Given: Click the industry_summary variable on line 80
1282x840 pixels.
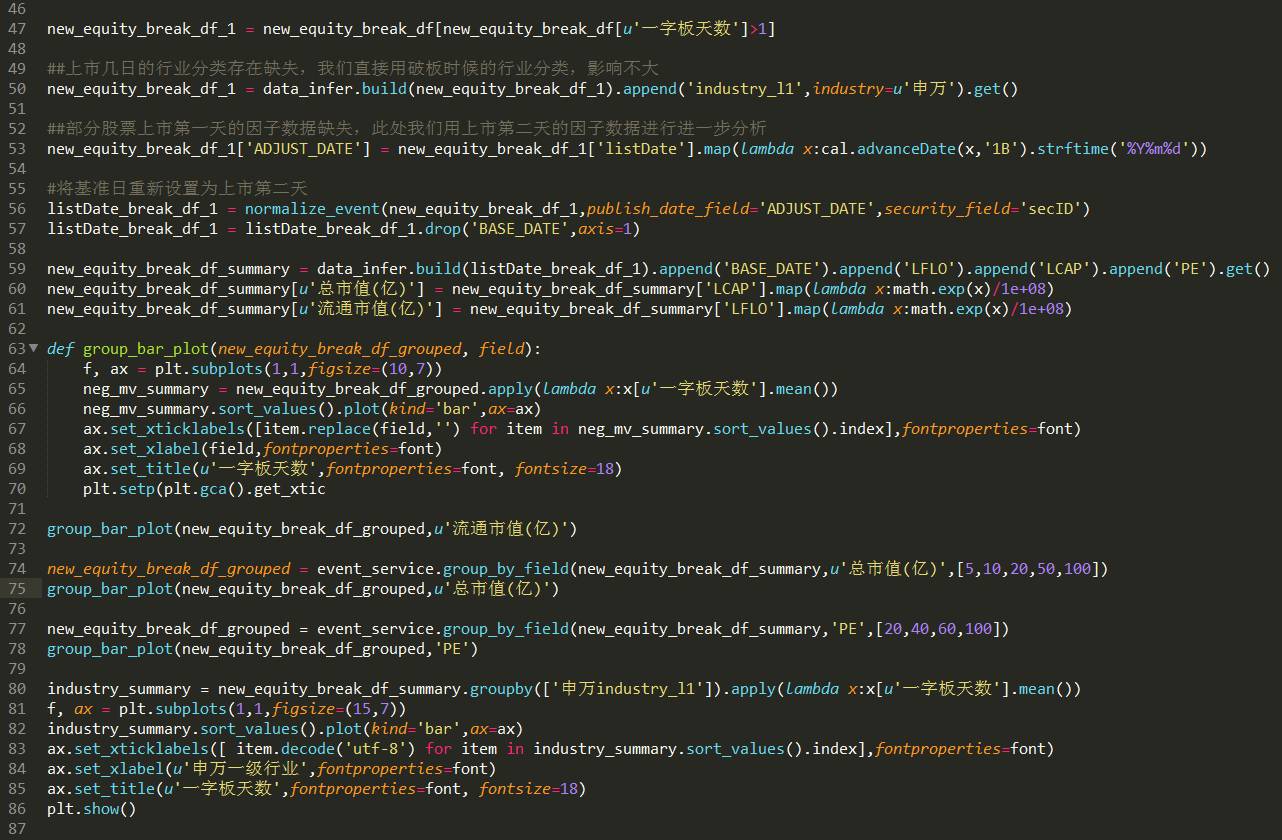Looking at the screenshot, I should (118, 689).
